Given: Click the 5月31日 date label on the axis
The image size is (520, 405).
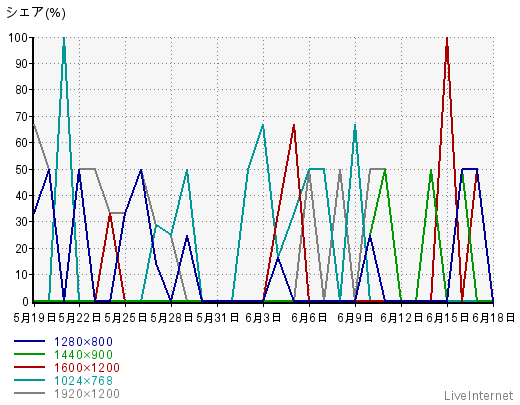Looking at the screenshot, I should (x=217, y=318).
